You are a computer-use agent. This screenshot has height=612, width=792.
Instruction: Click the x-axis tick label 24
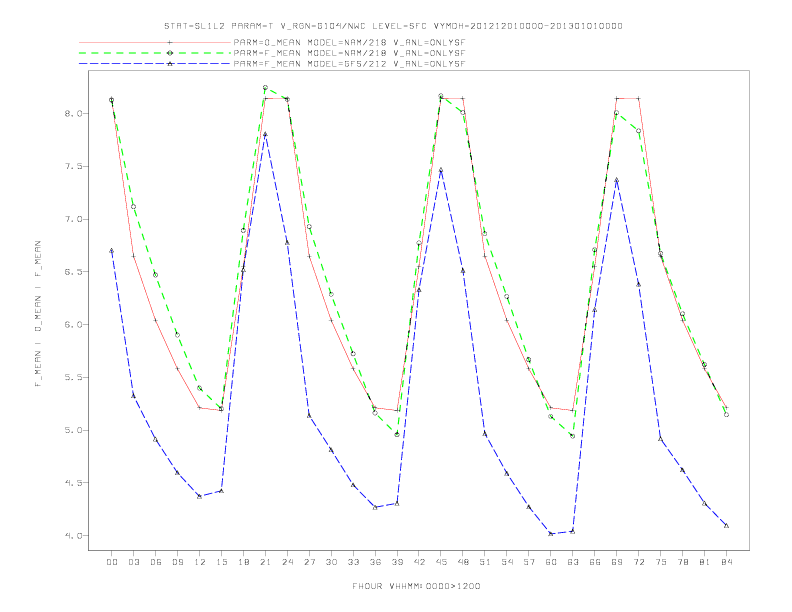(287, 562)
